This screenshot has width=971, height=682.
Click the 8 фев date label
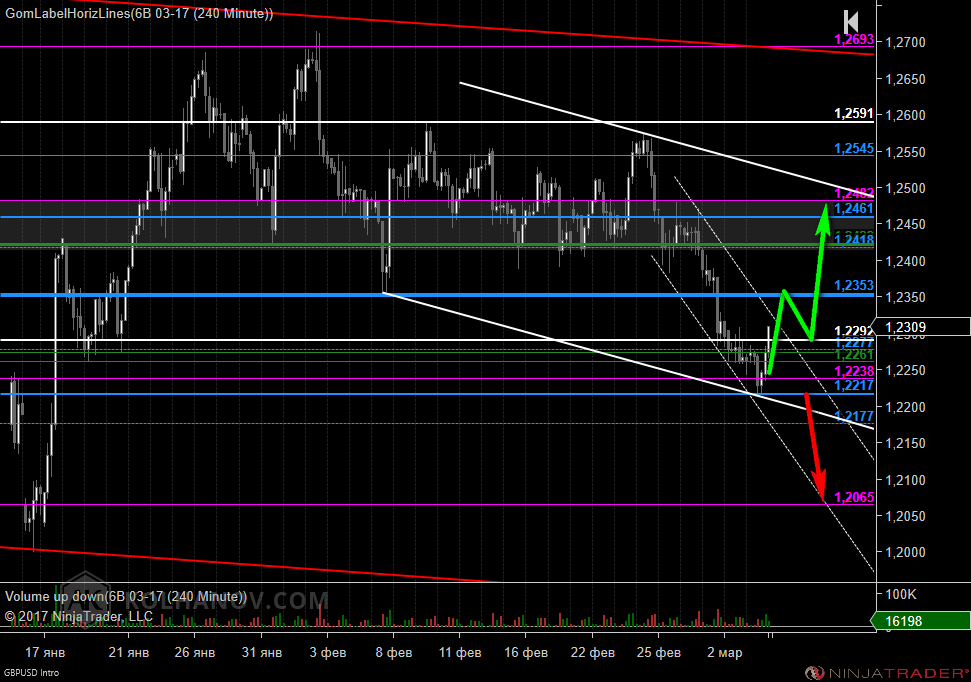(393, 652)
